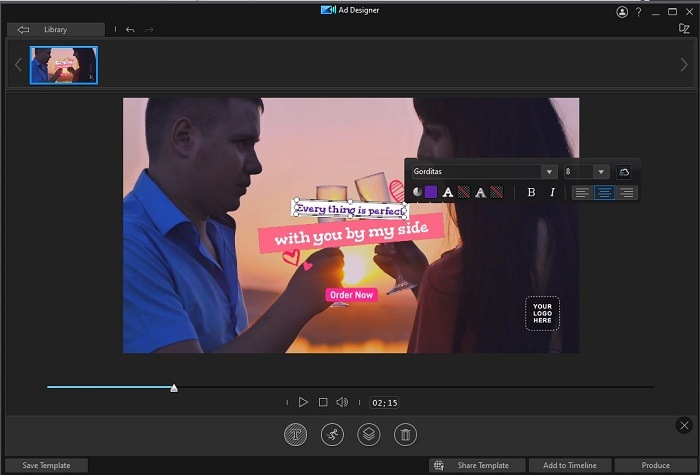Click the 02;15 timecode field

click(x=384, y=403)
